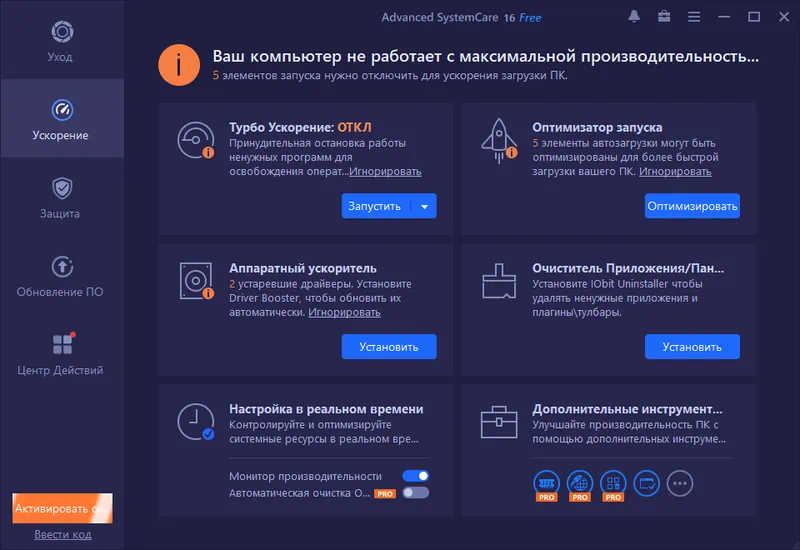Open the window checkmark tool icon
The image size is (800, 550).
coord(646,483)
